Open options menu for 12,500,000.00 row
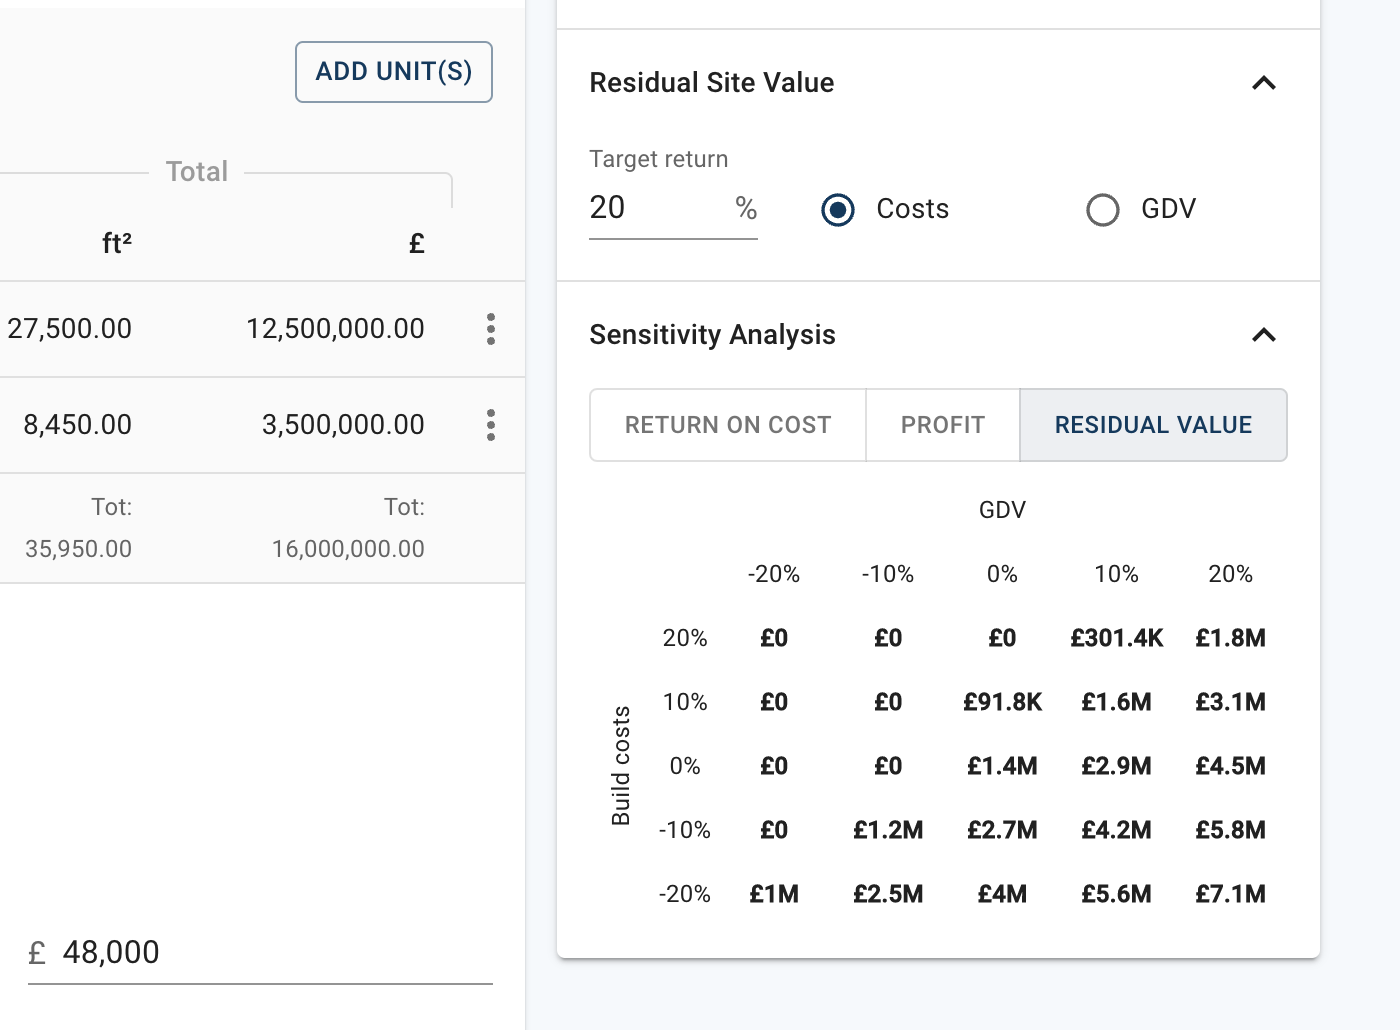 tap(490, 329)
